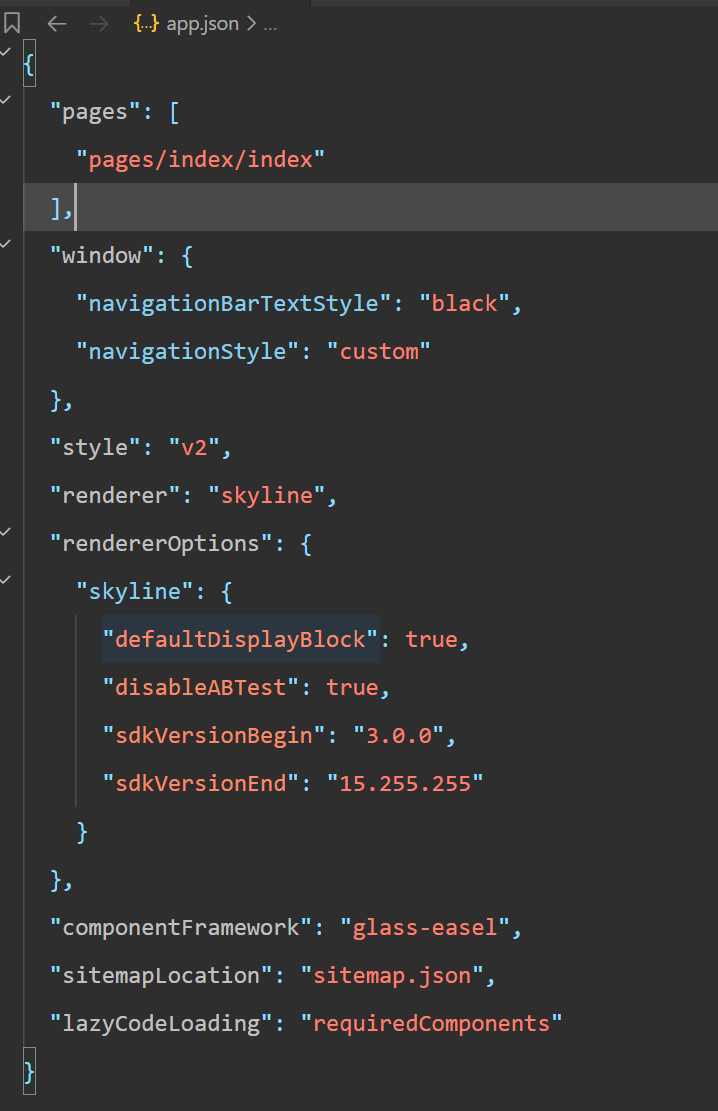
Task: Click the "15.255.255" value
Action: coord(405,784)
